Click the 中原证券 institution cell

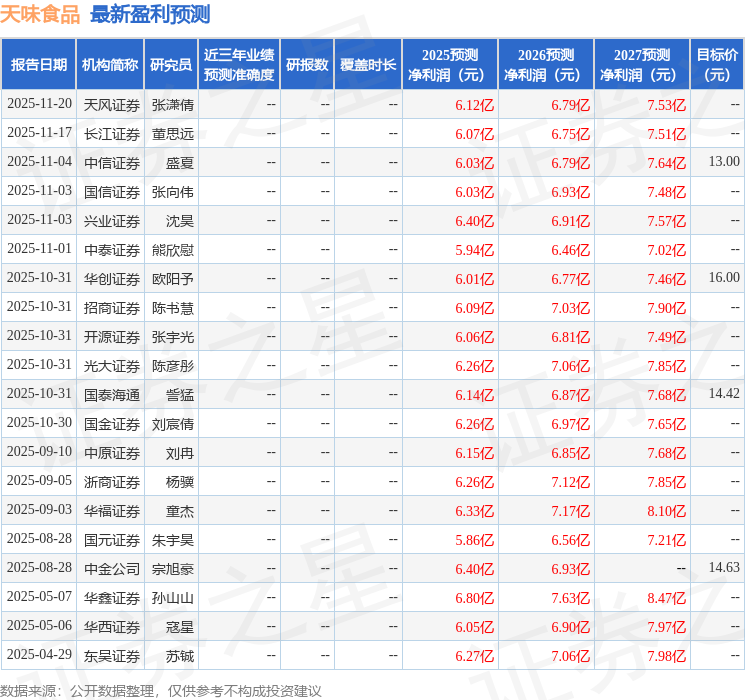point(112,453)
